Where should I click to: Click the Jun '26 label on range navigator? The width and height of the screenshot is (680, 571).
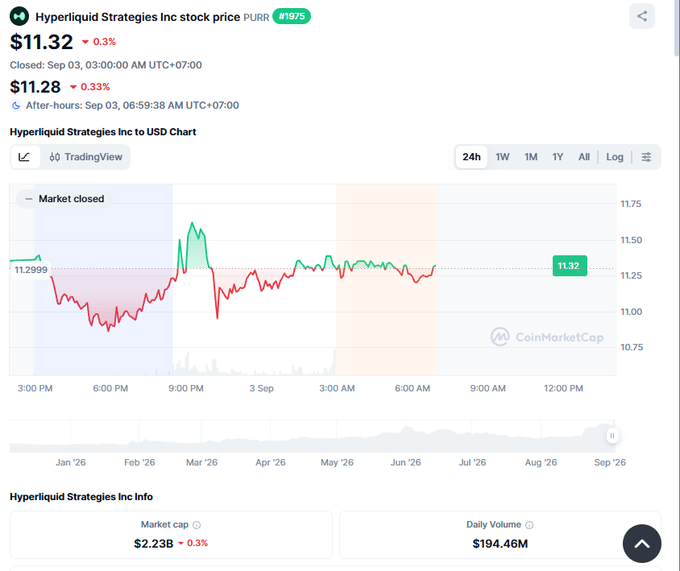click(405, 463)
